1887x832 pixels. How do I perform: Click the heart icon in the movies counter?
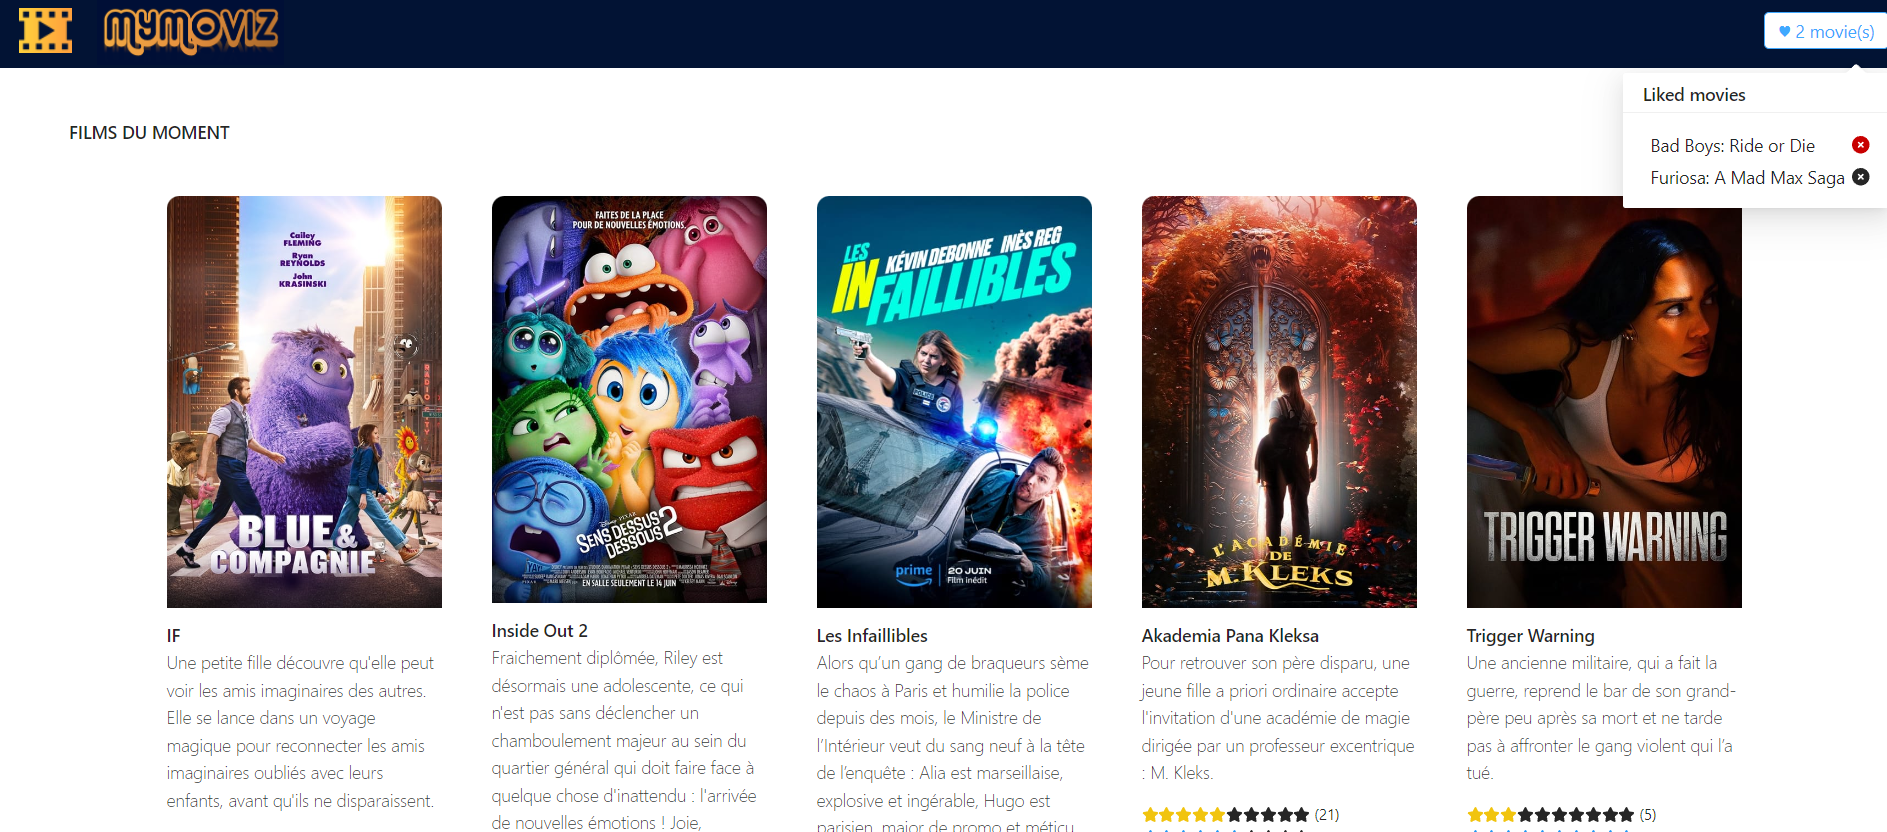point(1784,31)
